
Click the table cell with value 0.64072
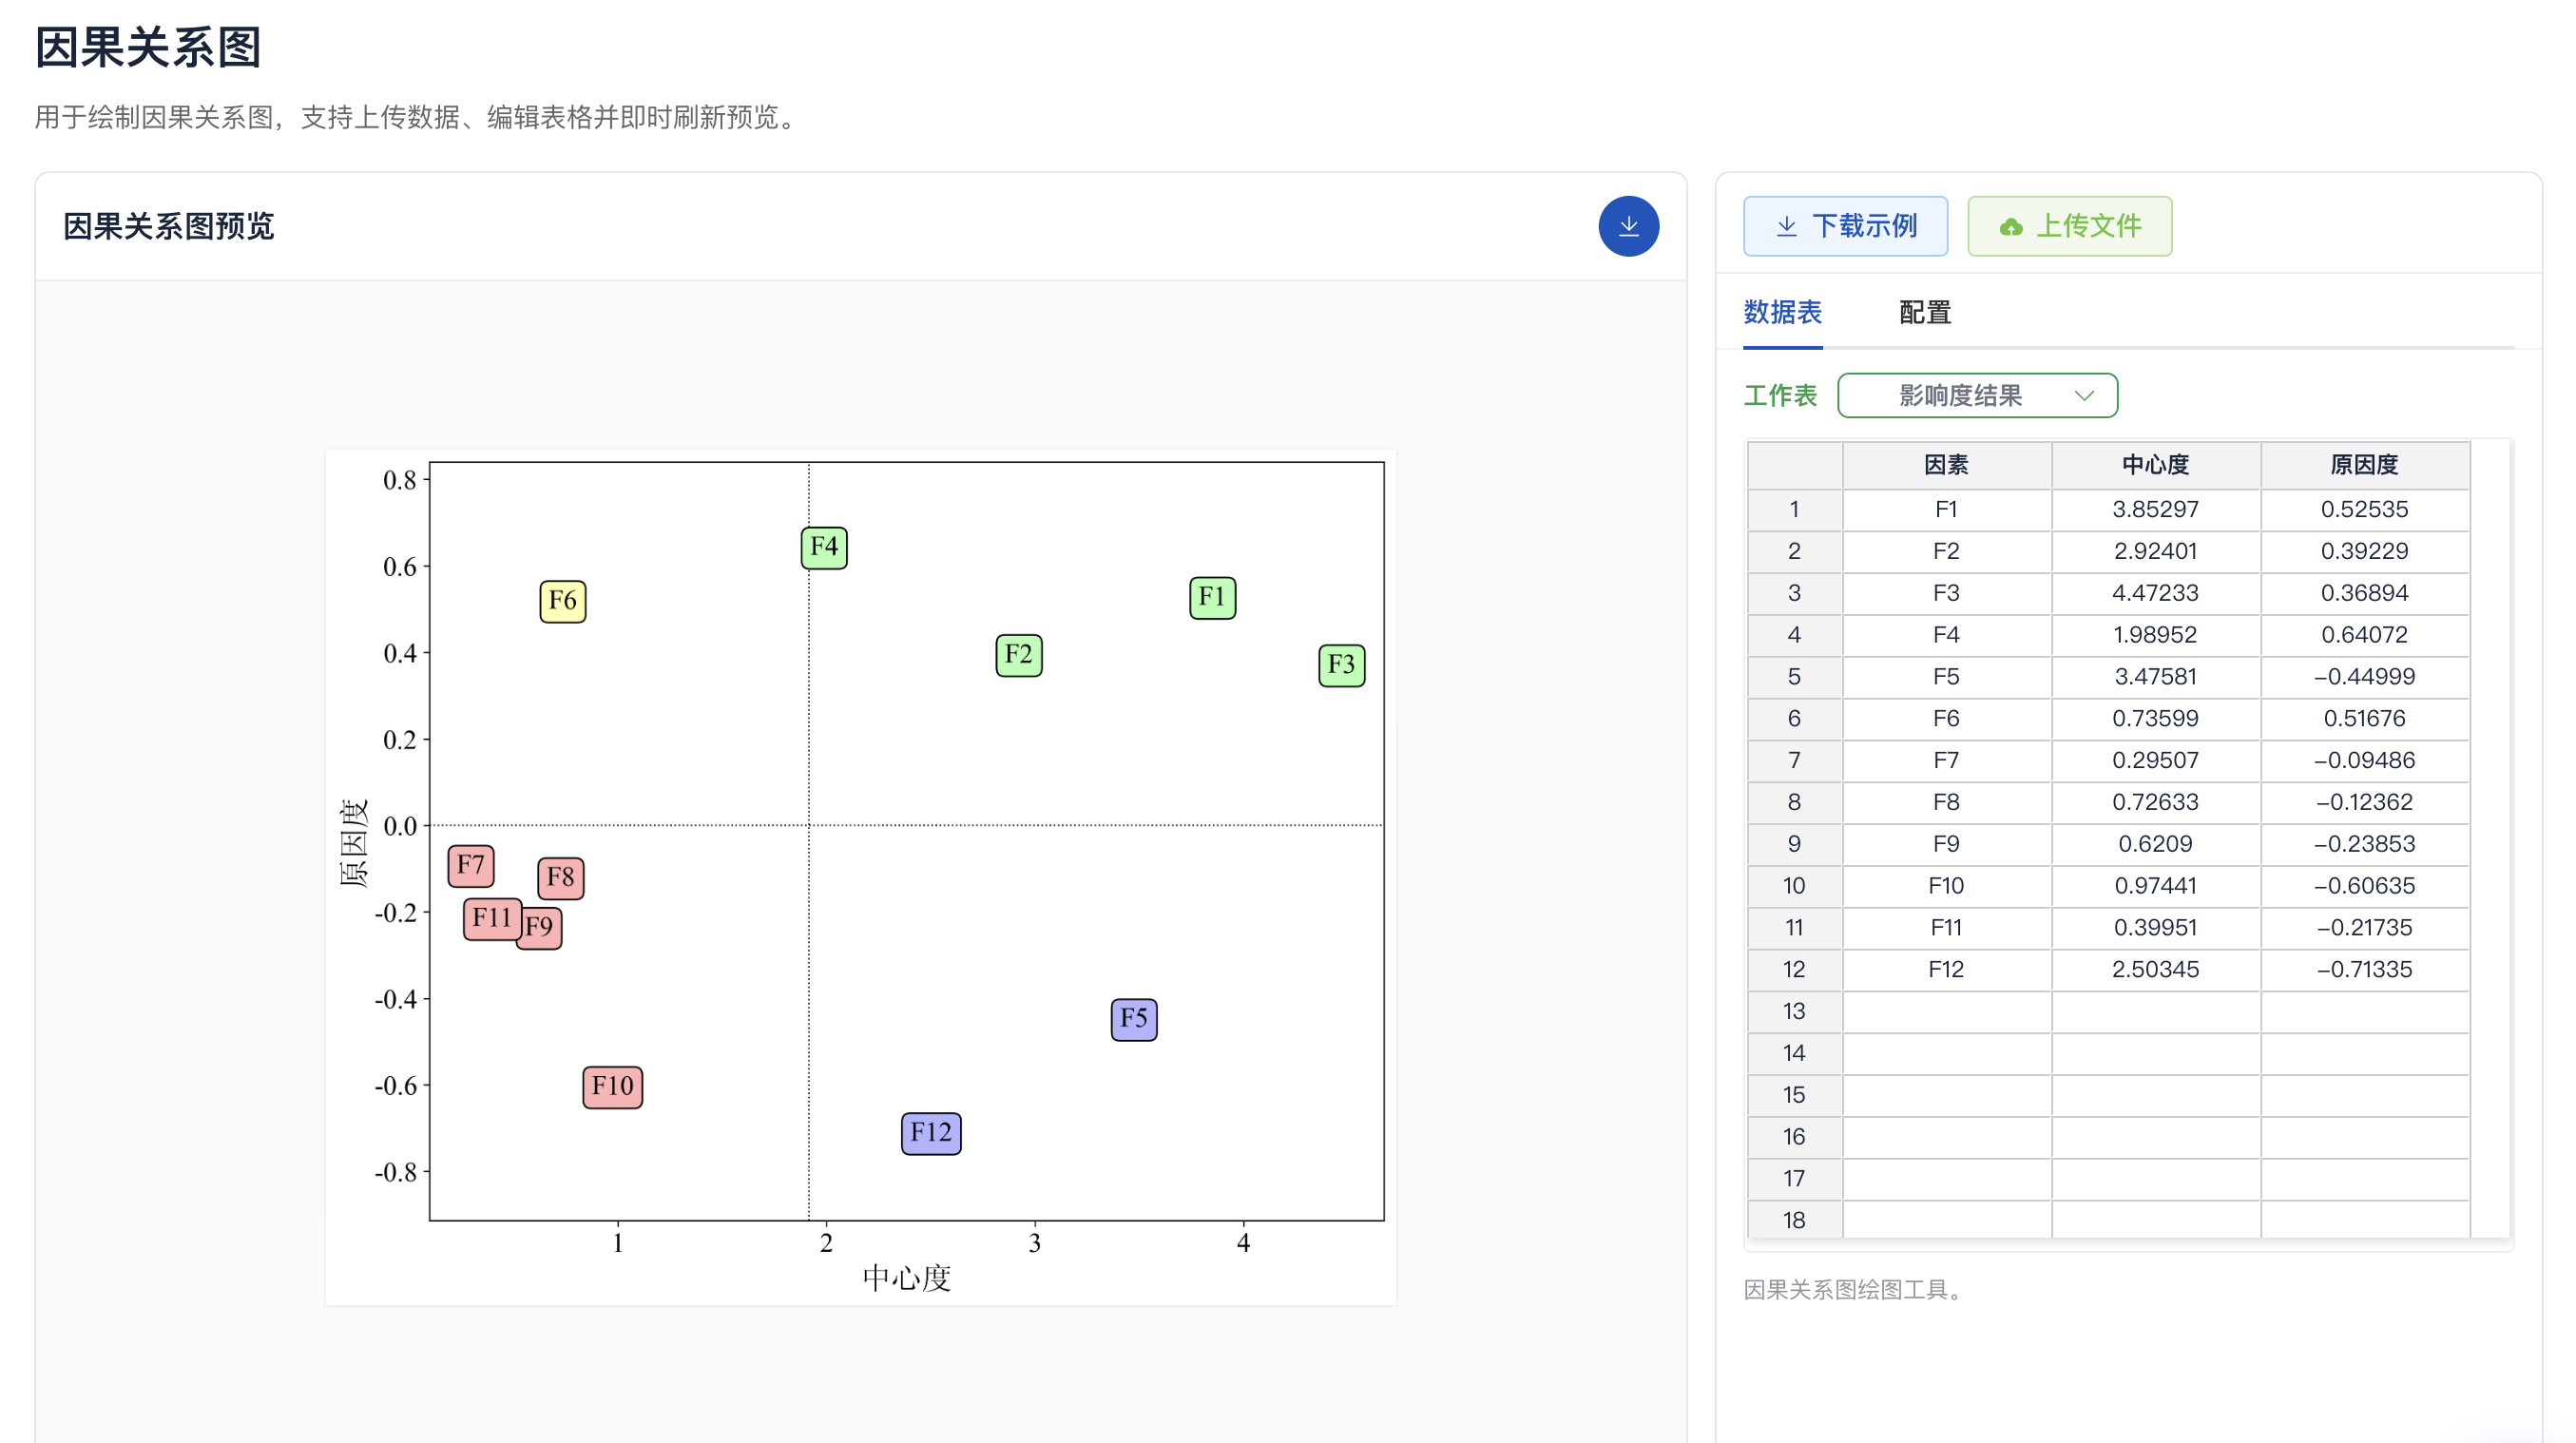point(2364,635)
